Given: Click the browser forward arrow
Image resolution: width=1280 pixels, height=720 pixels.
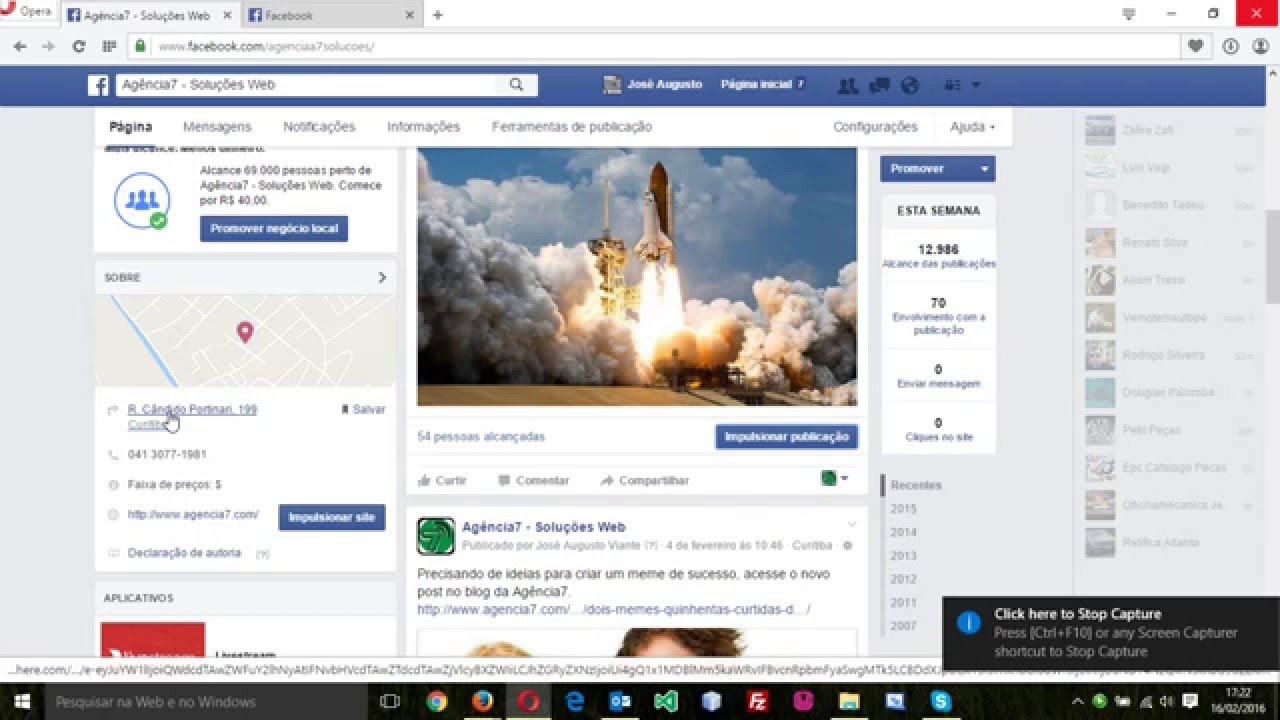Looking at the screenshot, I should click(48, 46).
